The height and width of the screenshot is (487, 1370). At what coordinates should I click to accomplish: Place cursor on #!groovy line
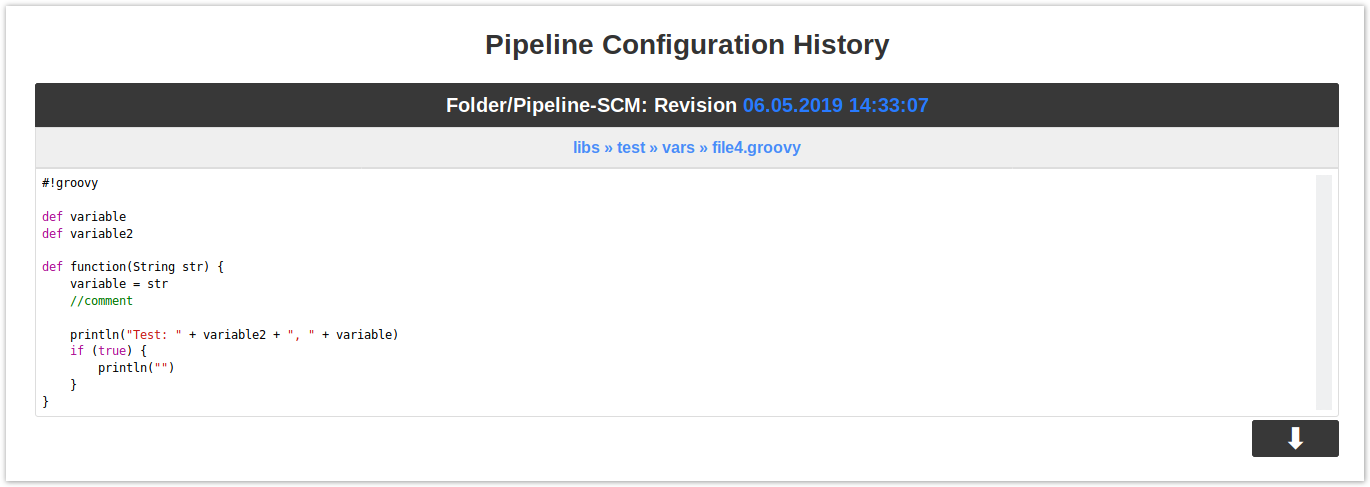coord(70,183)
